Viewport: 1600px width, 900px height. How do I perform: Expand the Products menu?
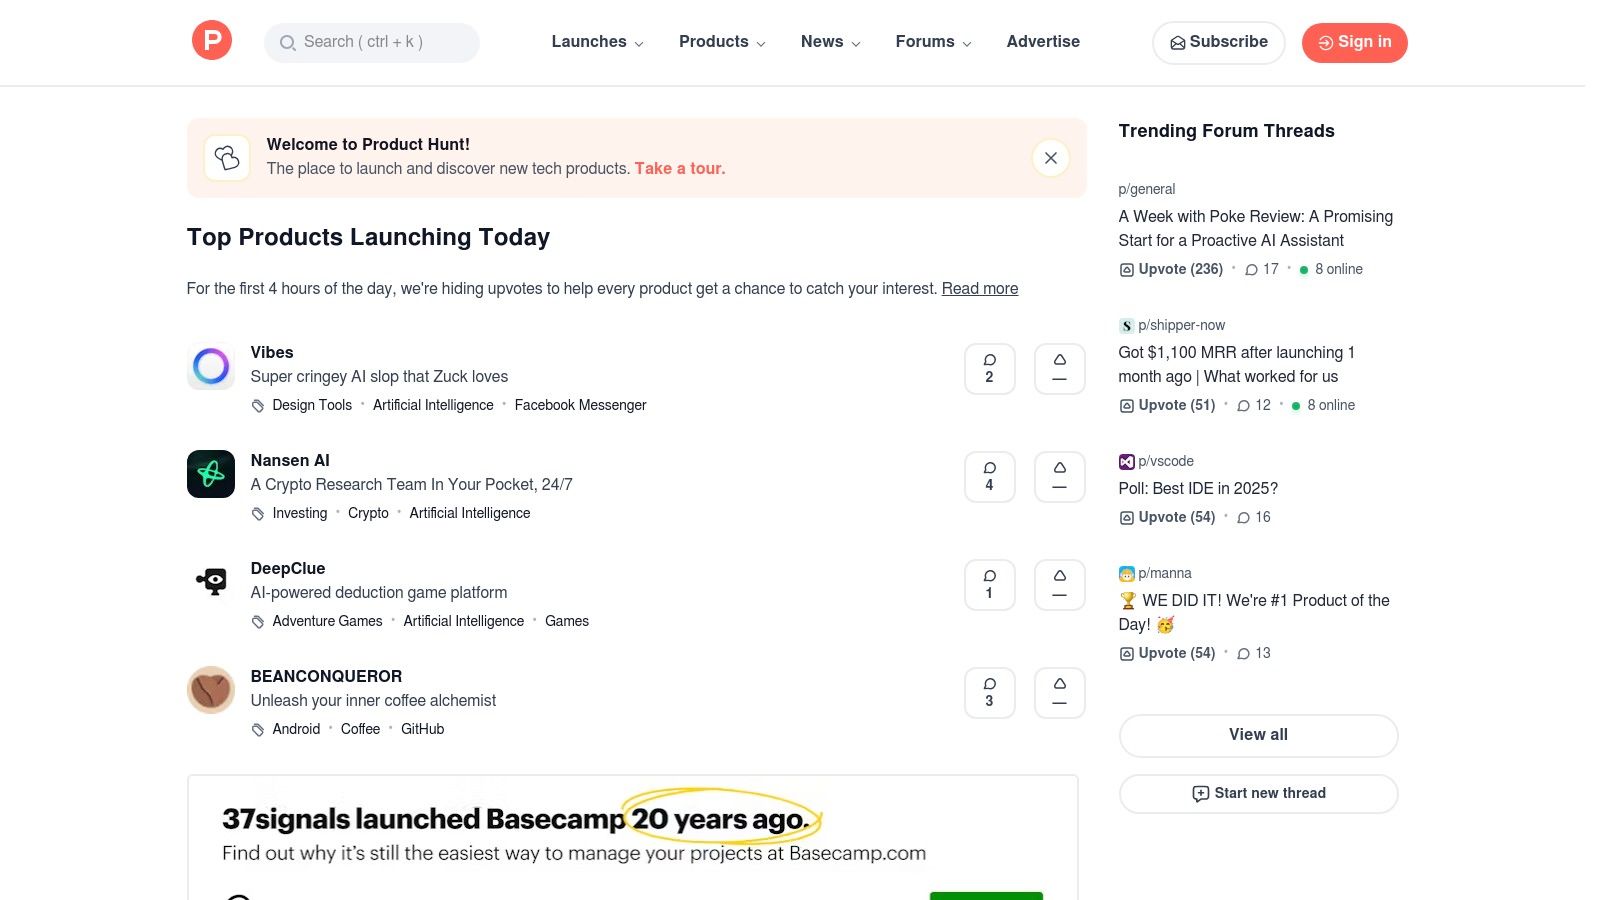click(722, 42)
